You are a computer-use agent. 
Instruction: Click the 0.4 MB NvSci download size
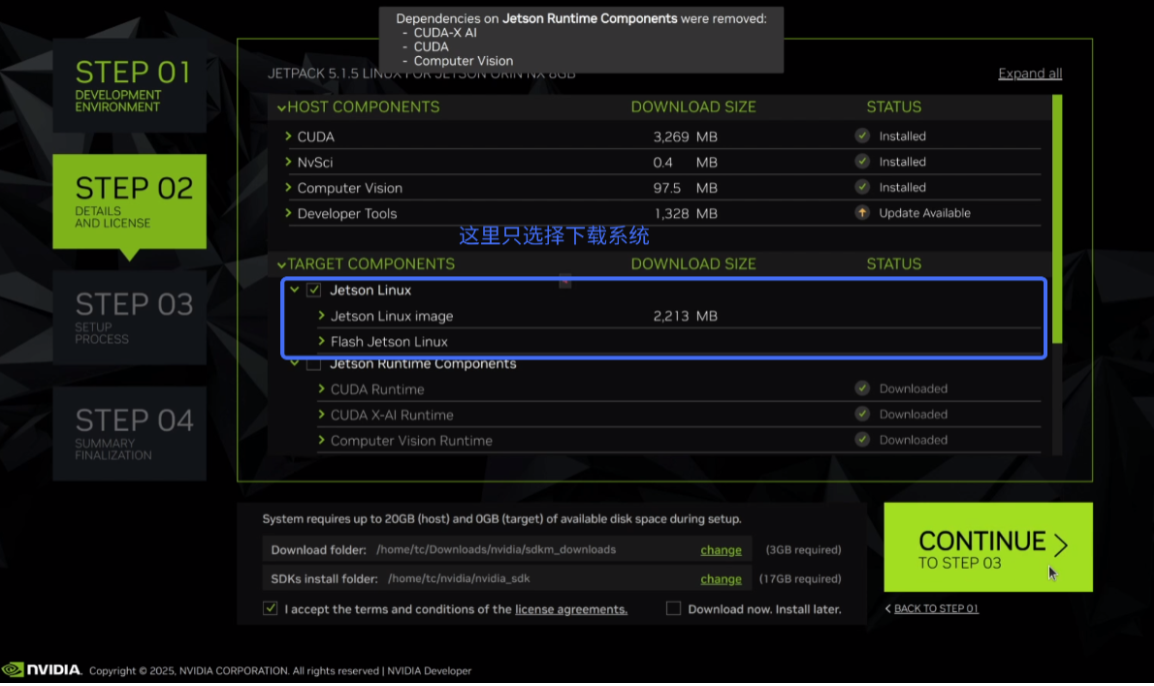684,162
